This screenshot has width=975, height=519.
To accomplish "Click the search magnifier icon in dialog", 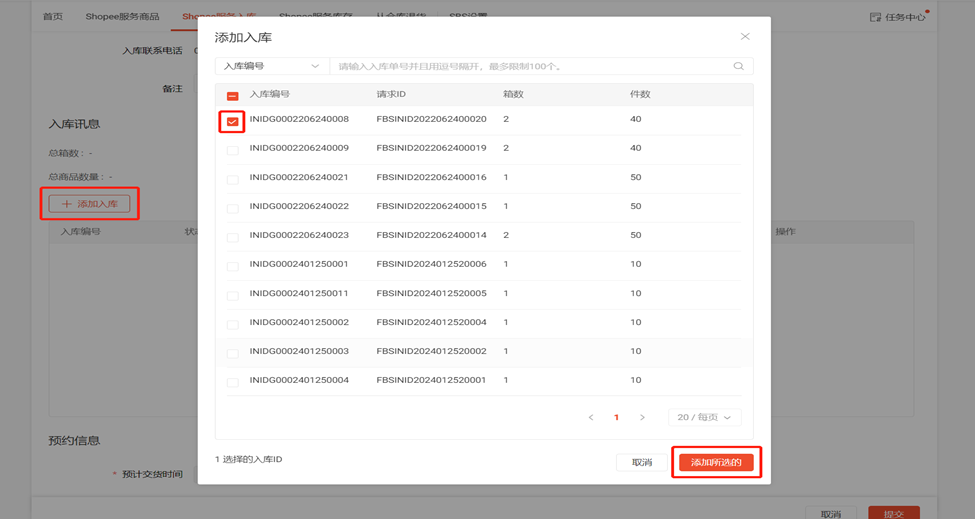I will pos(738,67).
